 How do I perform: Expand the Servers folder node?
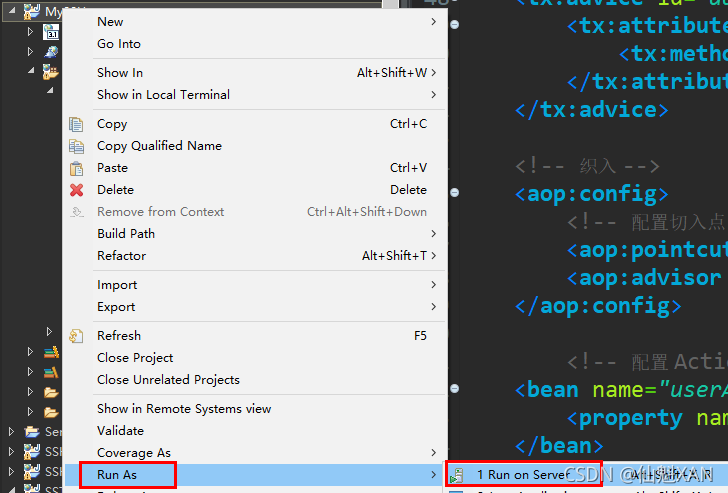point(11,431)
